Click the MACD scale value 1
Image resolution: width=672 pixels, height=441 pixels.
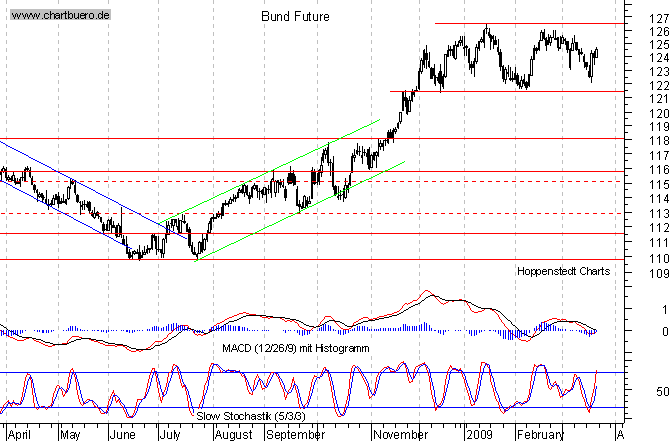[665, 309]
